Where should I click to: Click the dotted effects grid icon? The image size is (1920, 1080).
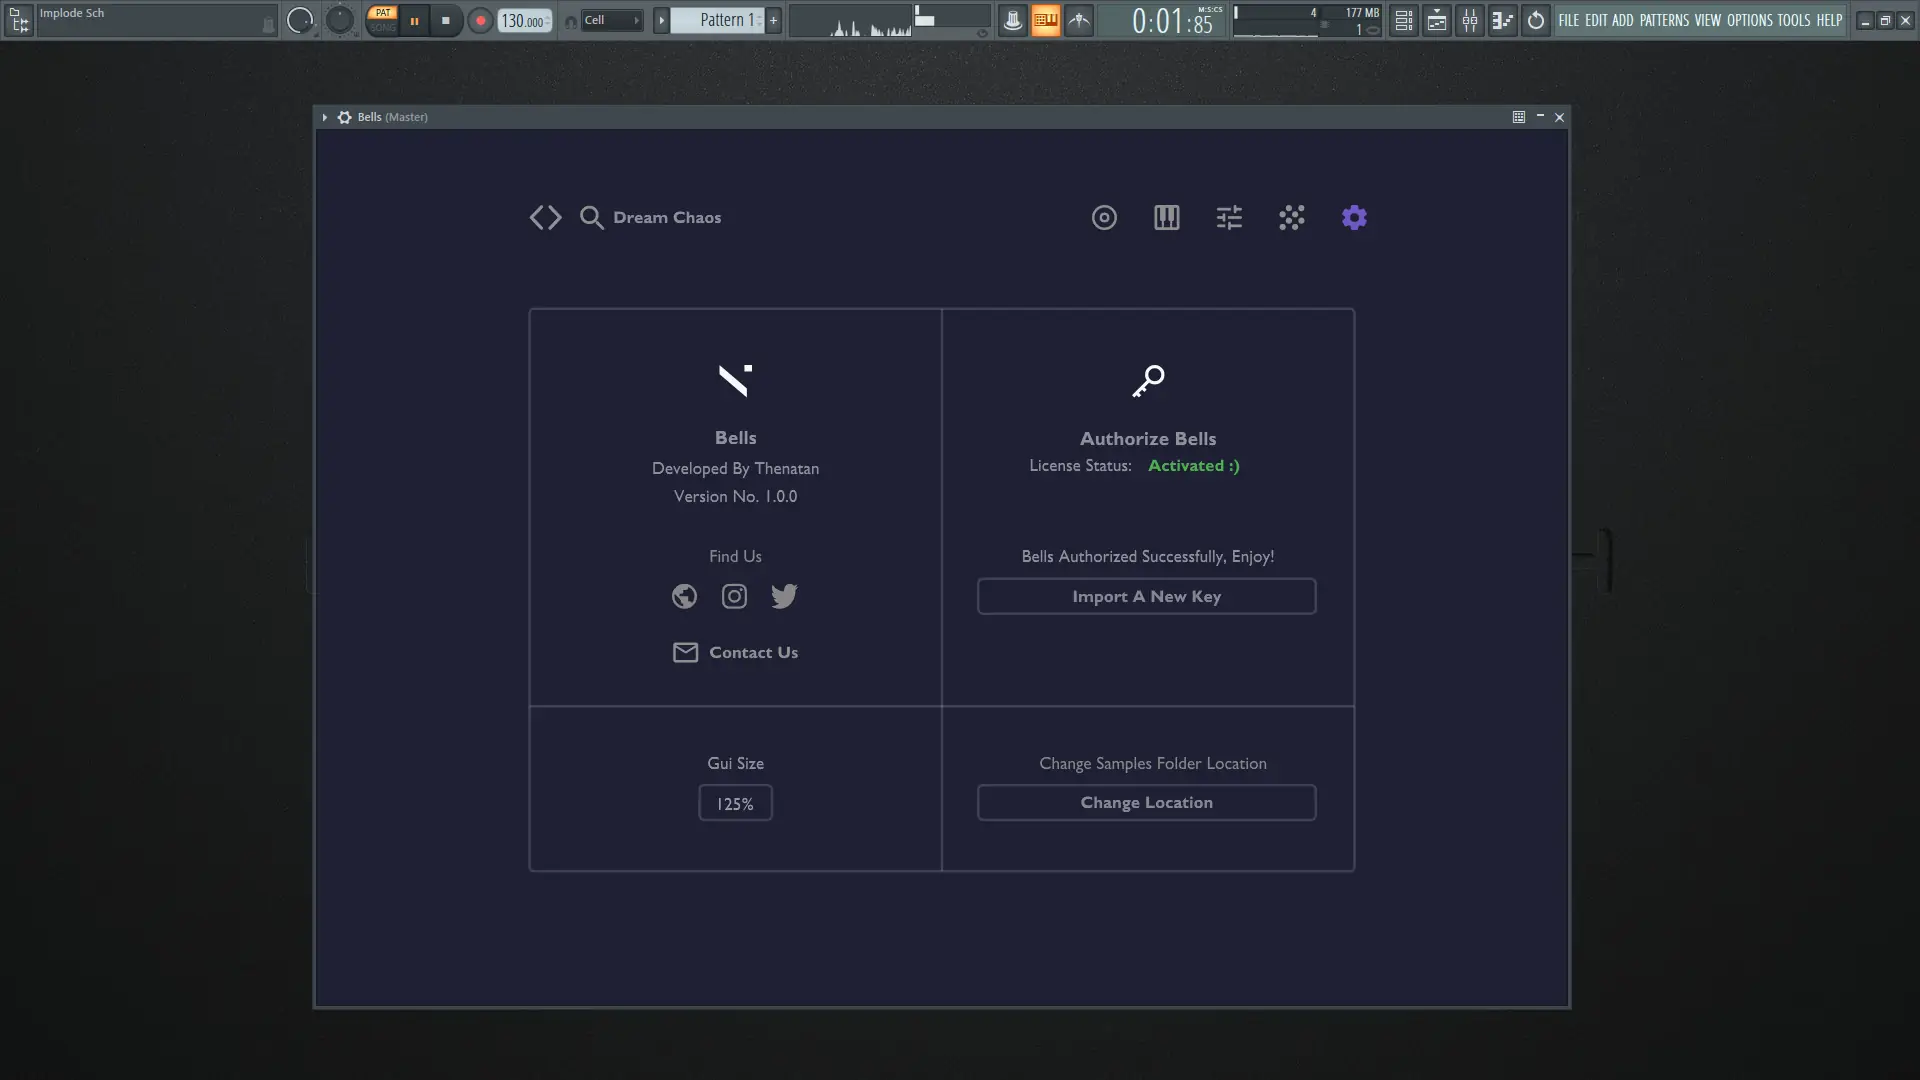point(1291,217)
